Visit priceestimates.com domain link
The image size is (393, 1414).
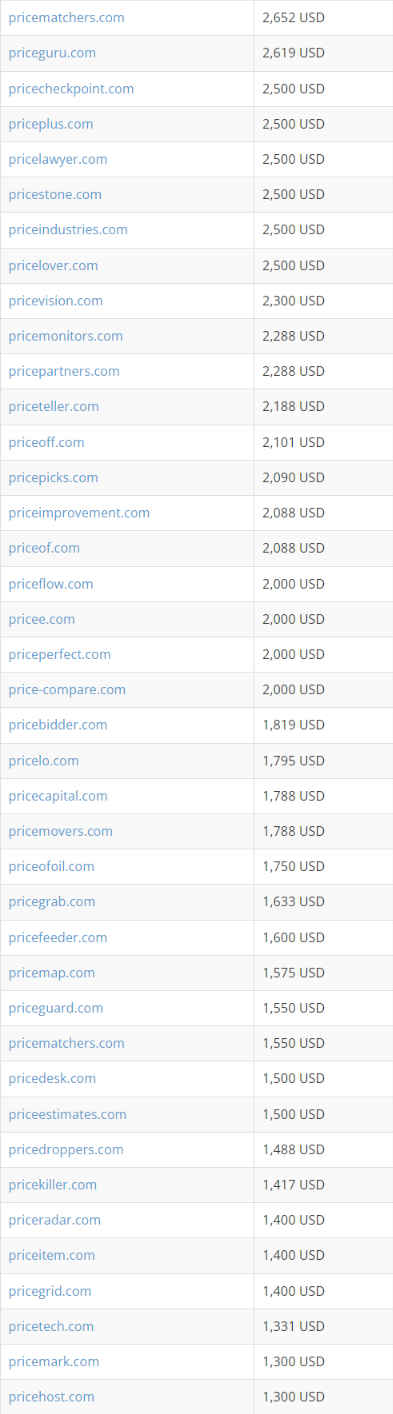[x=68, y=1114]
